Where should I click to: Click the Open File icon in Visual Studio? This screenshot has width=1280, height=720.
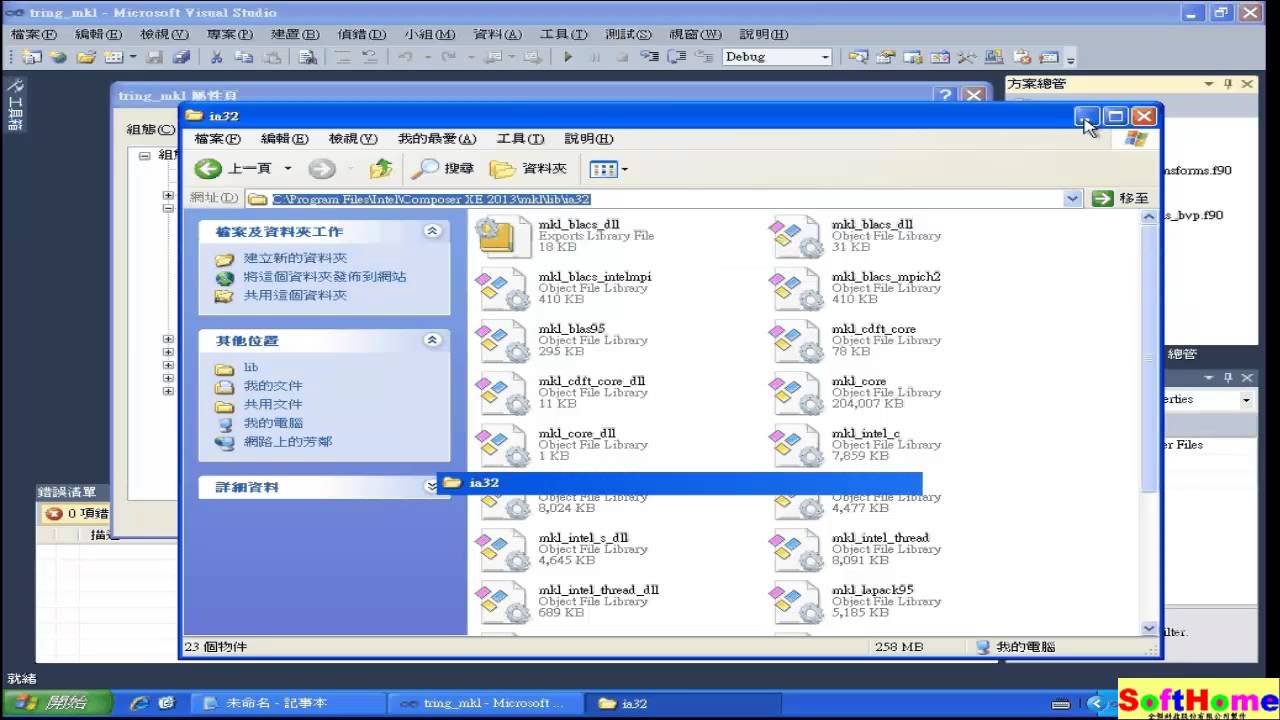87,57
